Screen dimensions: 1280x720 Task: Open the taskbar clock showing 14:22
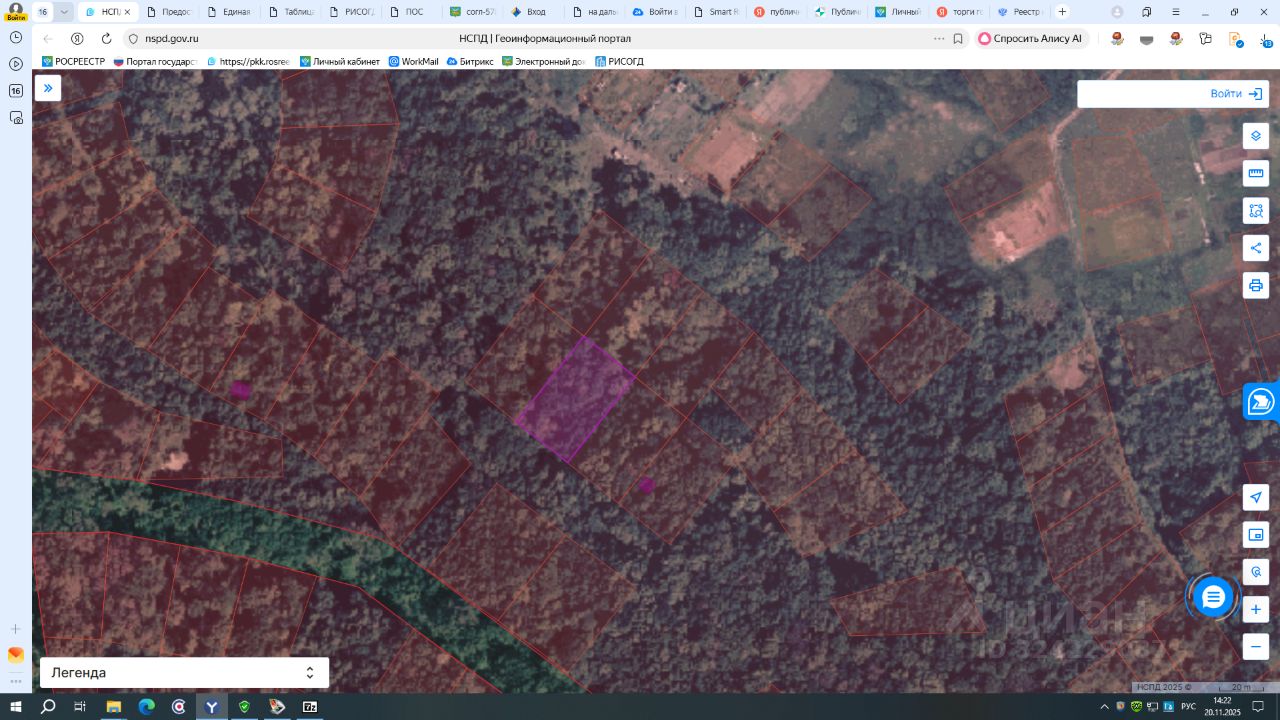pos(1222,706)
